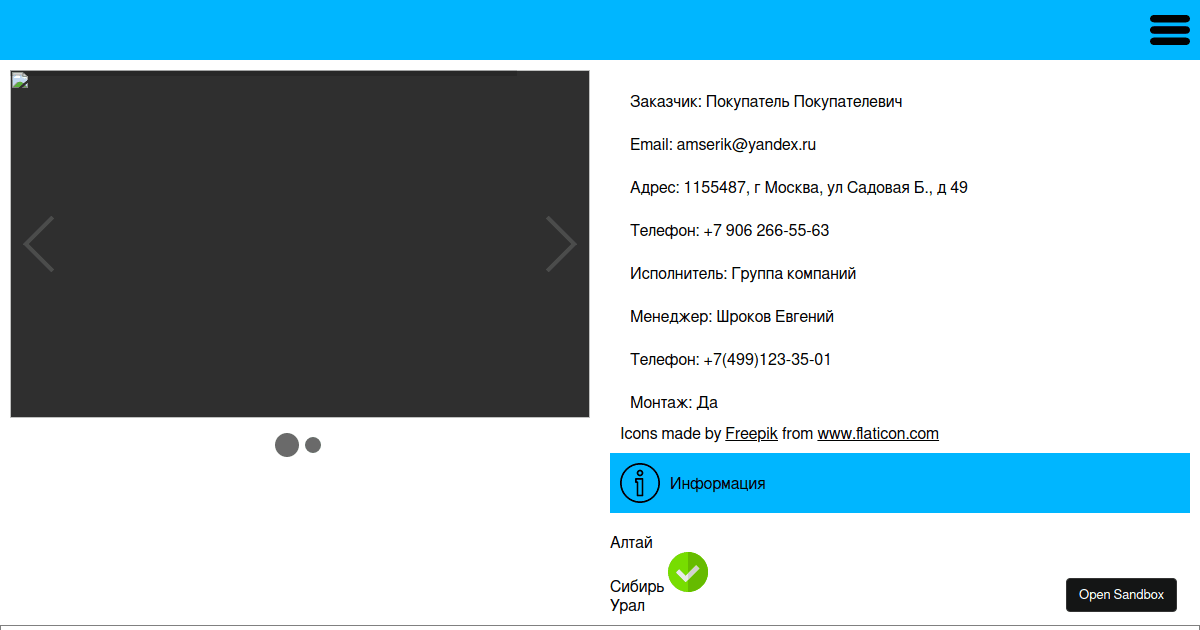Select the Алтай region
The height and width of the screenshot is (630, 1200).
click(631, 542)
